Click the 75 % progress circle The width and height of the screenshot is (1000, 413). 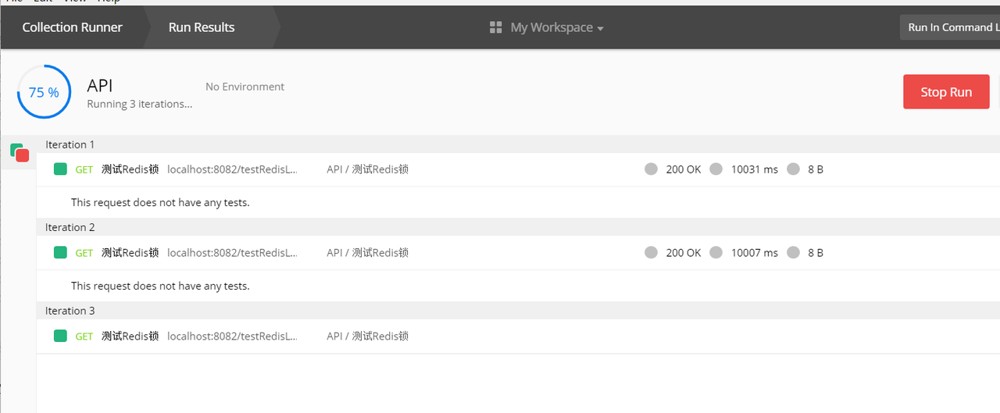44,92
